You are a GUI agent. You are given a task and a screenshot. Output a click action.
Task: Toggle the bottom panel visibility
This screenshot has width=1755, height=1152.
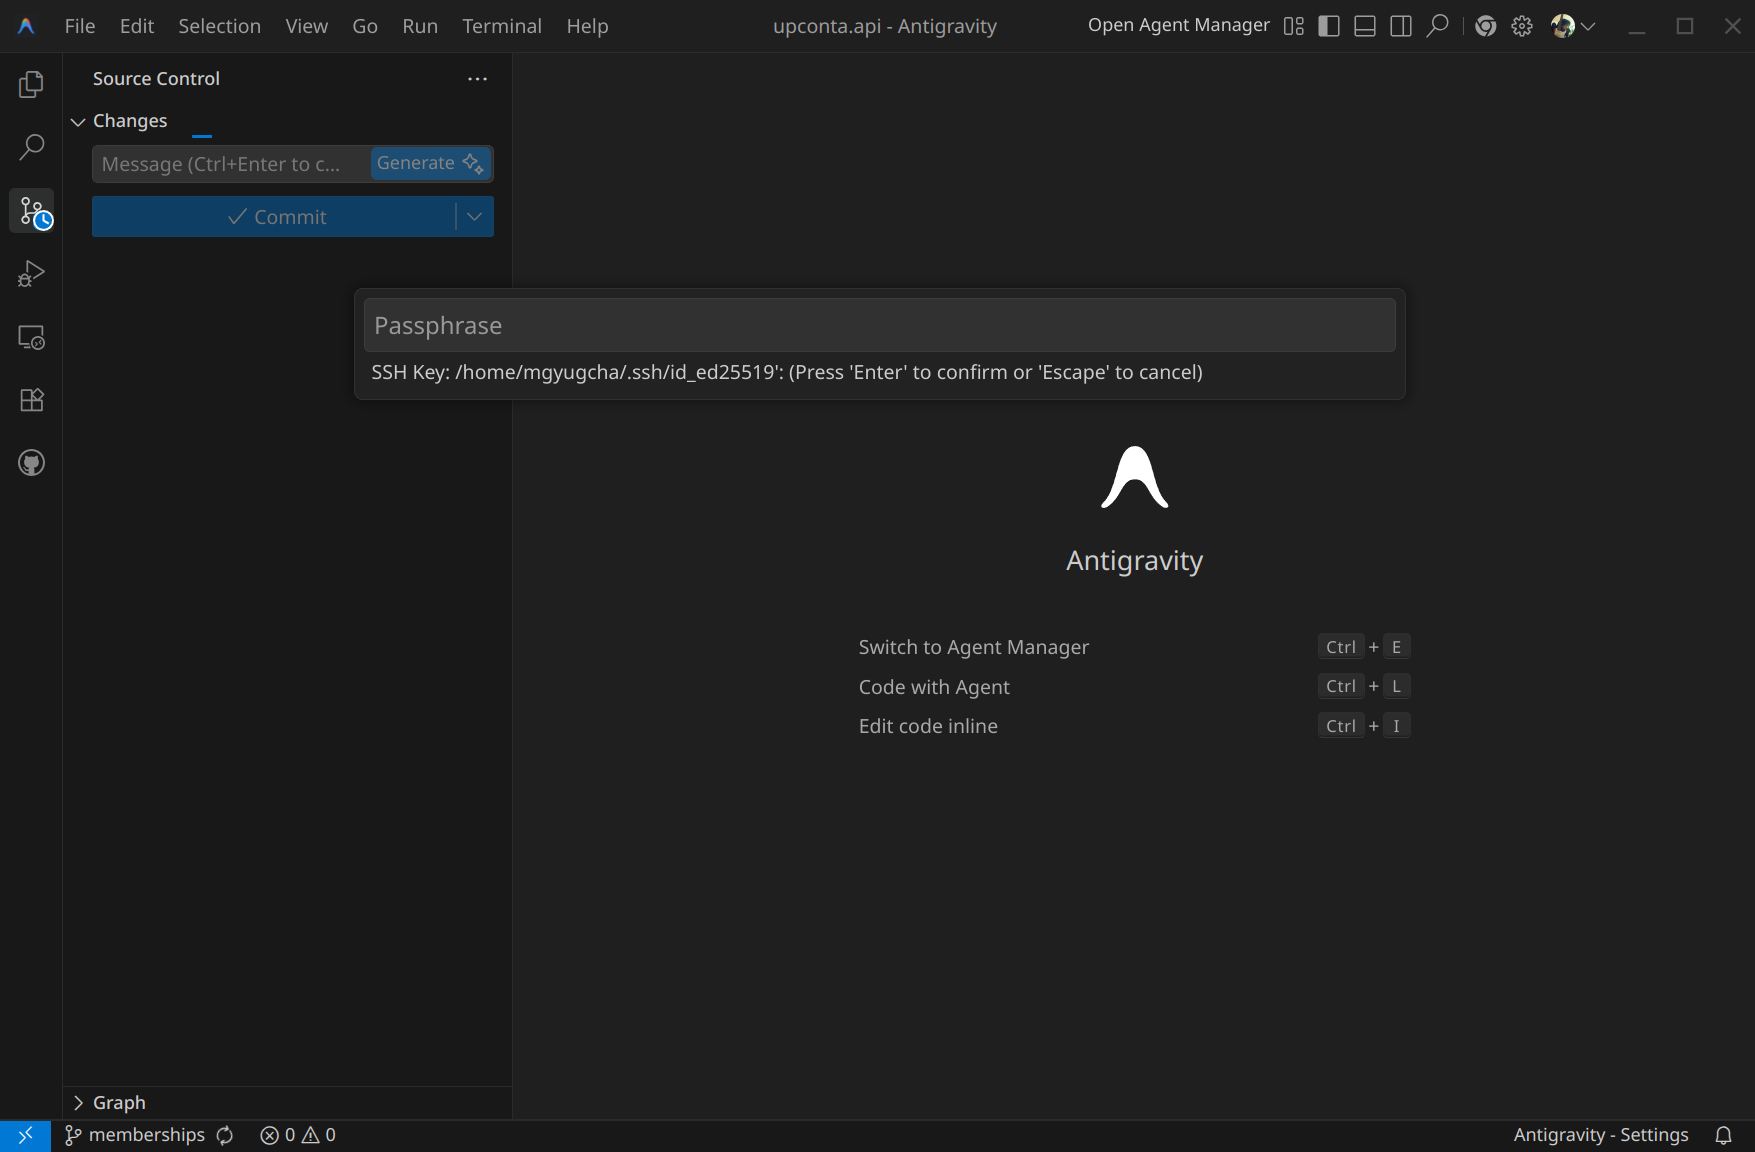(x=1365, y=26)
